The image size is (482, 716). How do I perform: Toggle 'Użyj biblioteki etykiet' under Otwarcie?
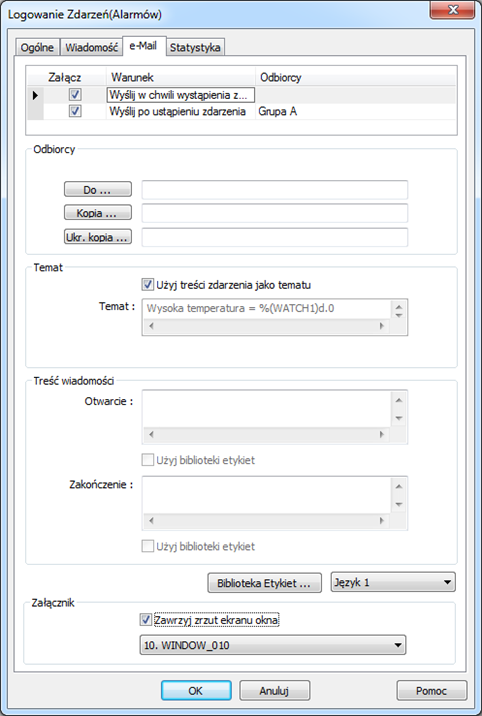click(147, 460)
